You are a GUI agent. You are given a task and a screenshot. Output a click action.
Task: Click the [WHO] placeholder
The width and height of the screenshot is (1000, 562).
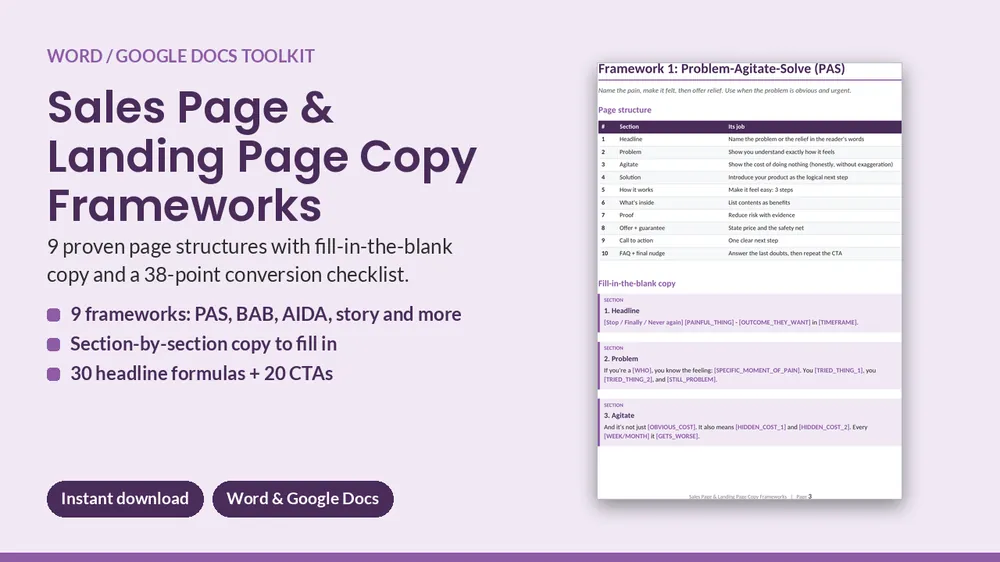click(642, 371)
